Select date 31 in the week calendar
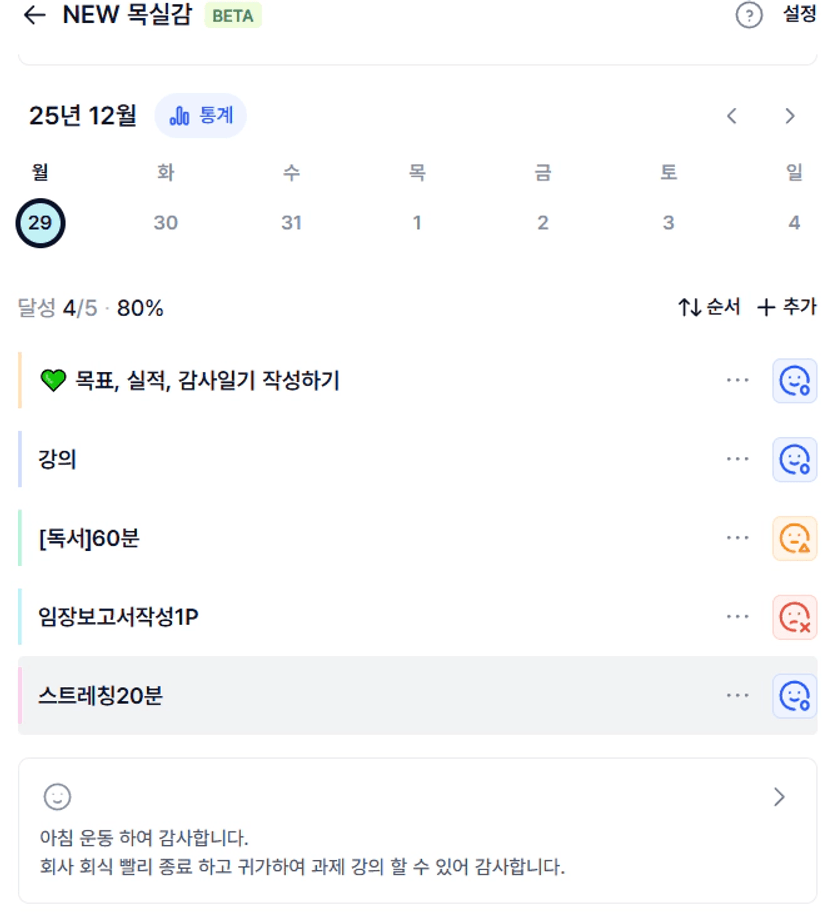827x912 pixels. point(291,223)
